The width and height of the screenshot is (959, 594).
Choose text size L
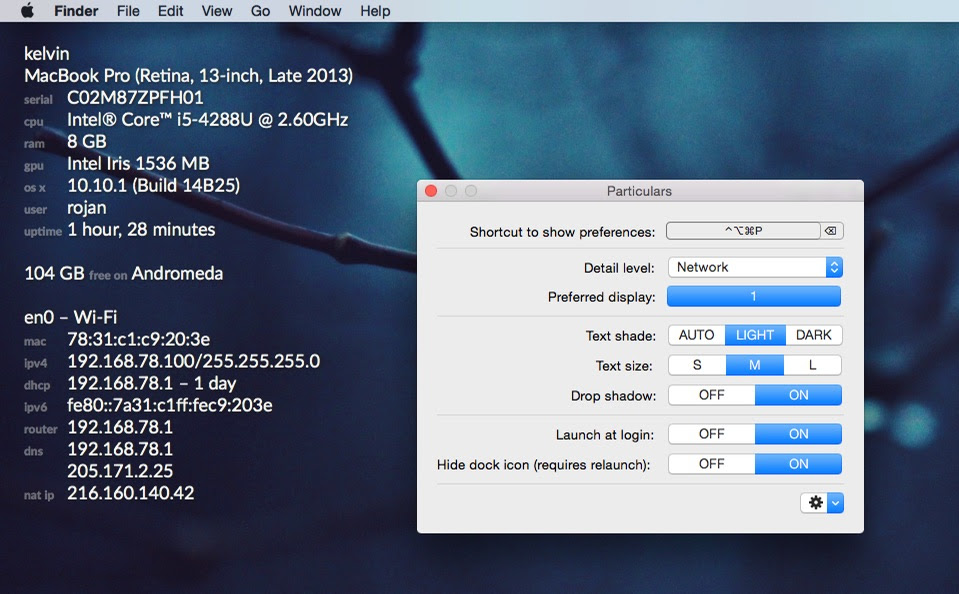813,365
